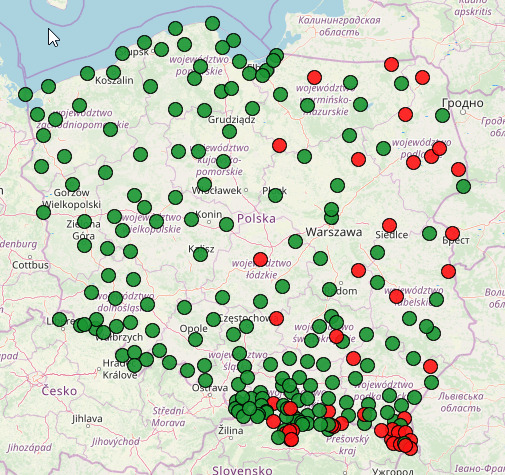Select green marker just below Opole label
The width and height of the screenshot is (505, 475).
[x=195, y=340]
